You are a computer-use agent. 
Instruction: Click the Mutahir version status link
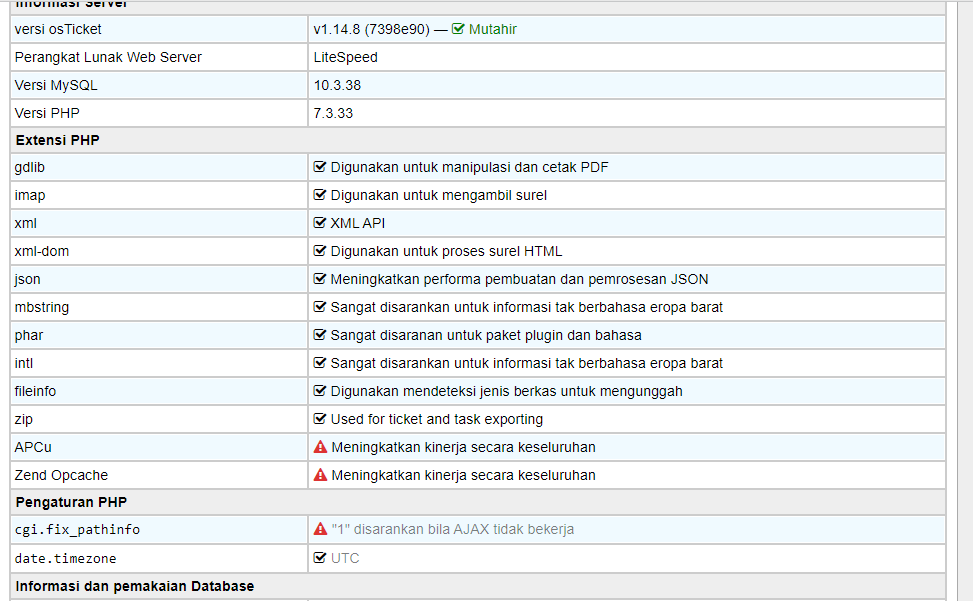(492, 30)
